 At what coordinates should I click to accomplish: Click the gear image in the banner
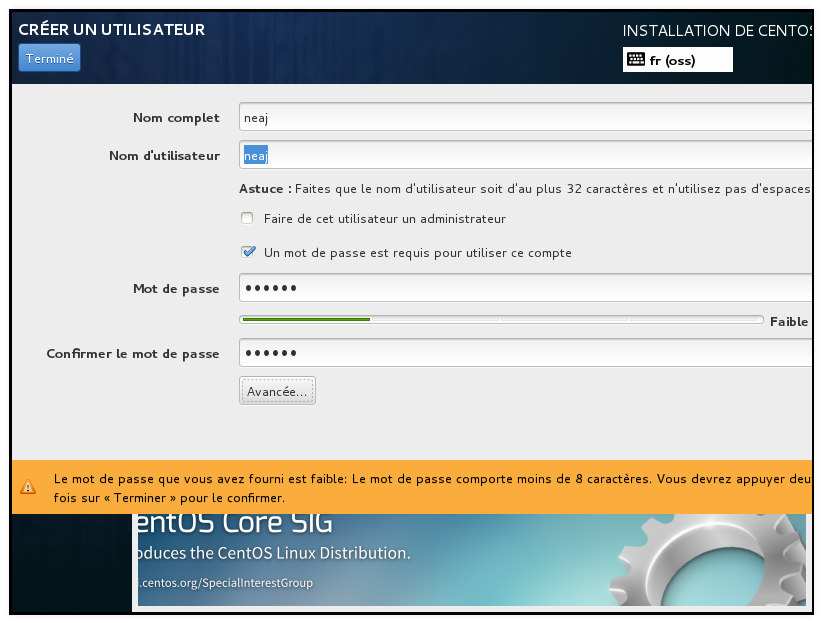pos(709,561)
